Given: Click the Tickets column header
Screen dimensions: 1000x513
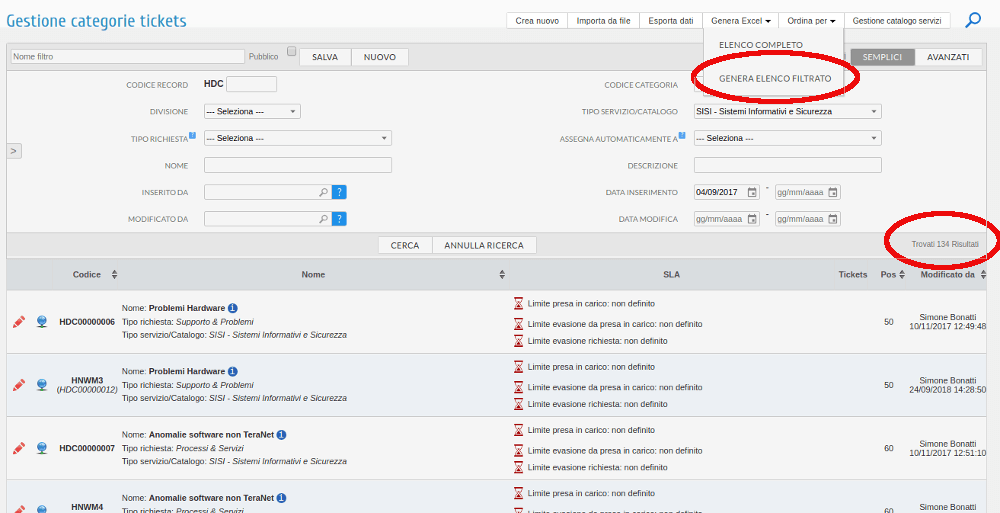Looking at the screenshot, I should 853,274.
